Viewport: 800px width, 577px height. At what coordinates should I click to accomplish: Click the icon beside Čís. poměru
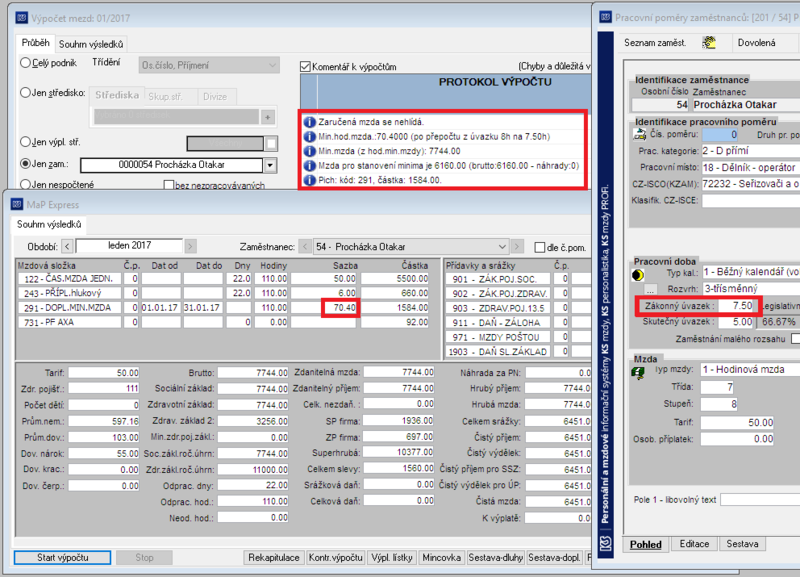[x=639, y=135]
